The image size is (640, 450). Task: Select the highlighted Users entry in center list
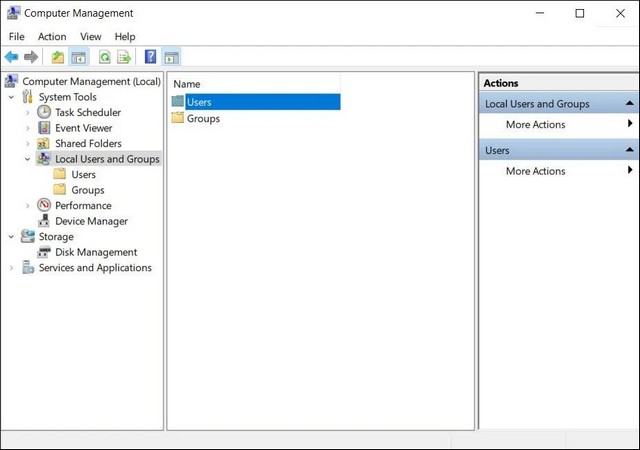pos(262,102)
